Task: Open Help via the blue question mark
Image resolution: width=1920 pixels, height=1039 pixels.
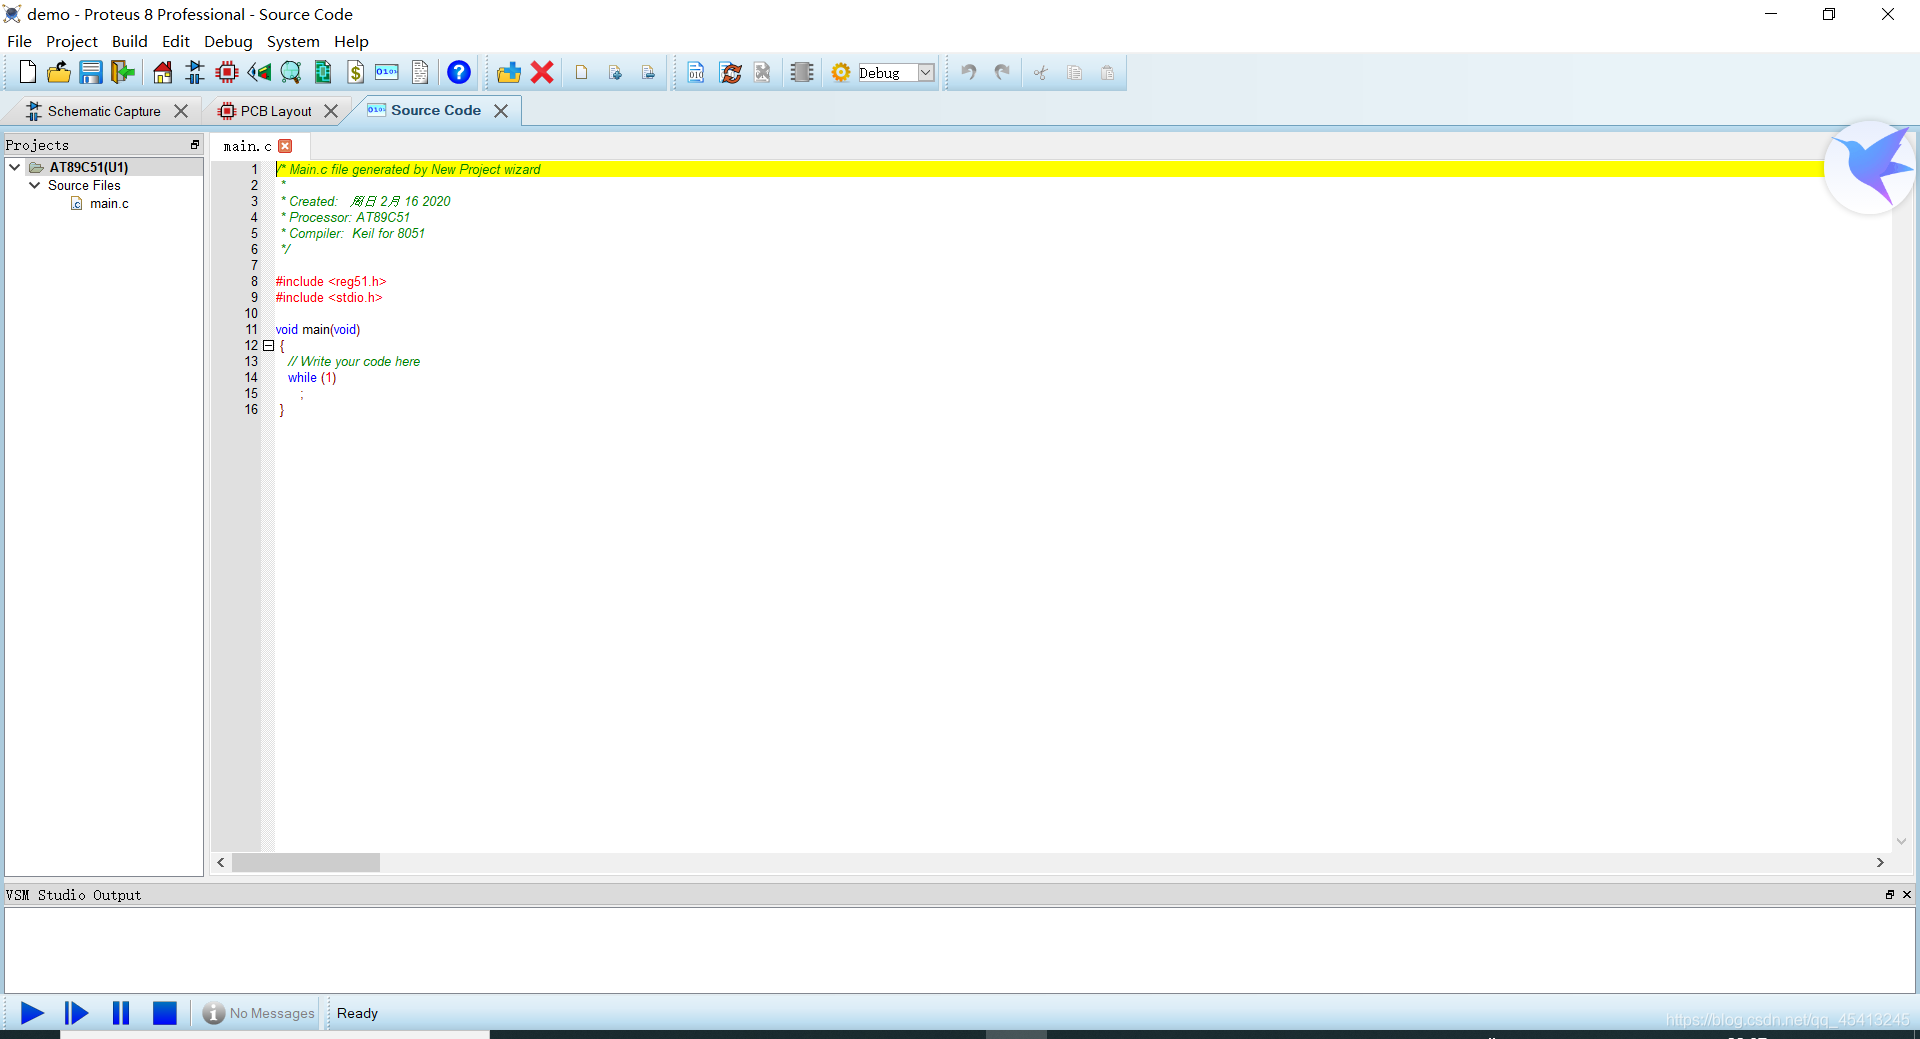Action: 459,72
